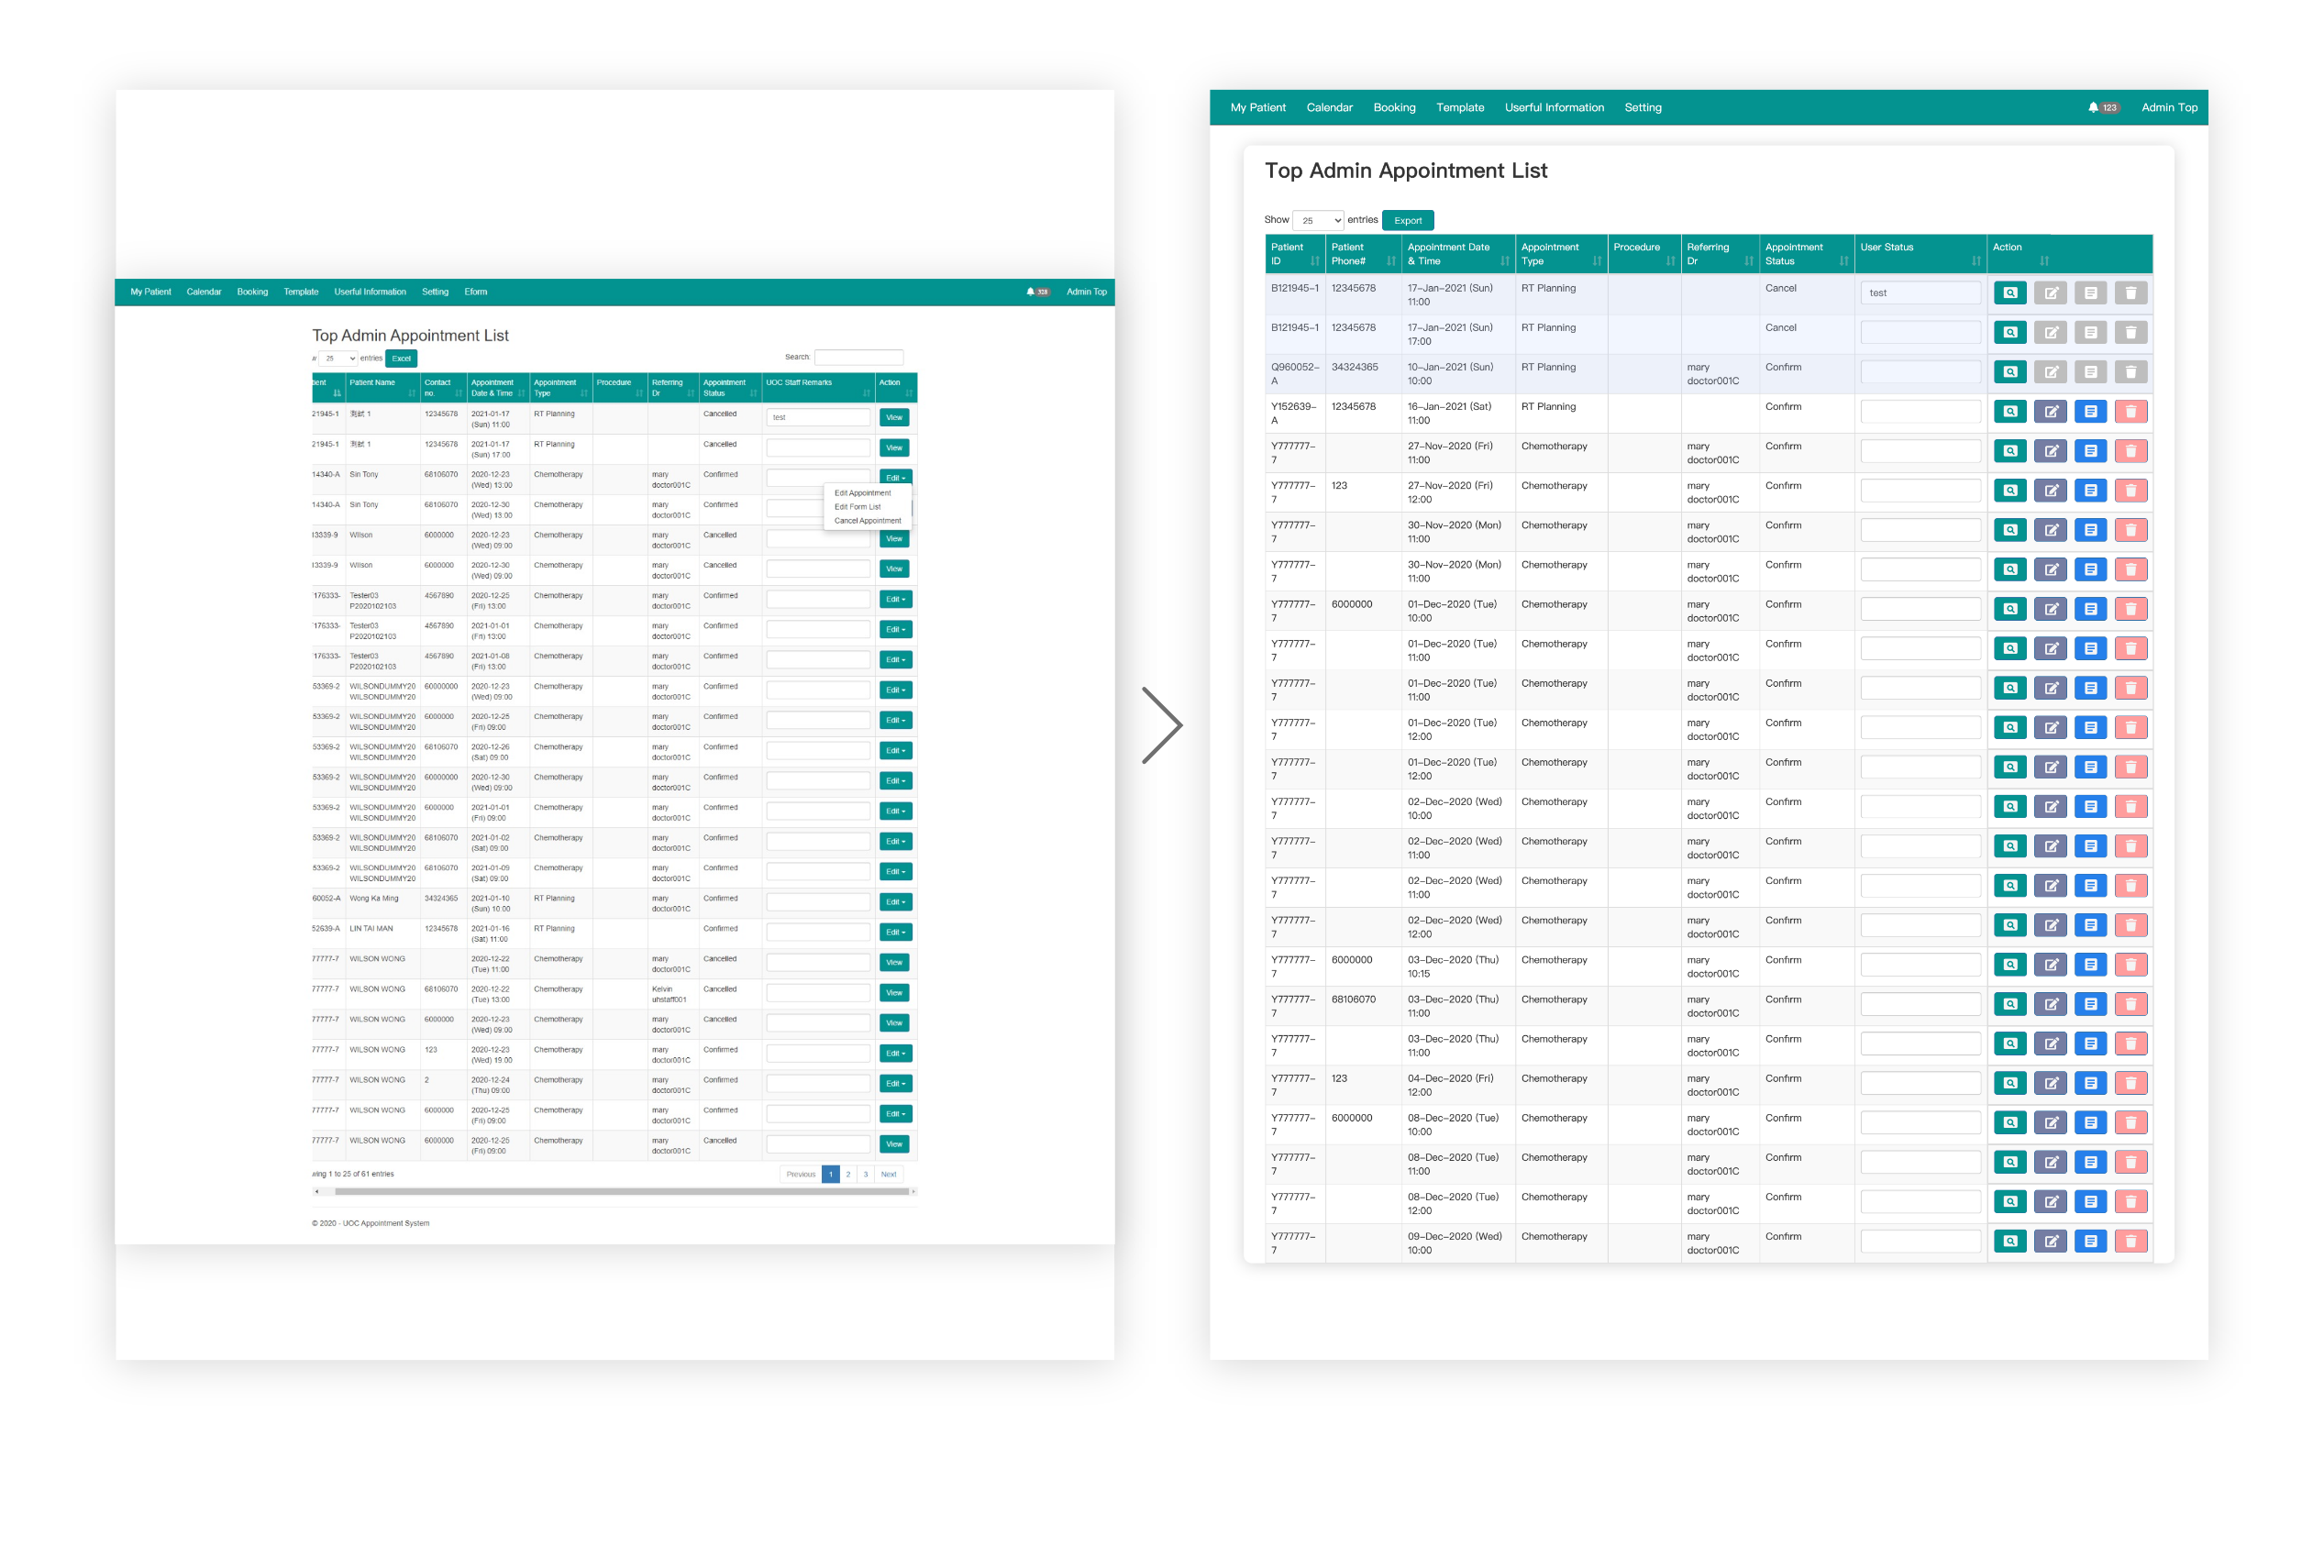
Task: Click the notification bell in the right design's navbar
Action: tap(2092, 108)
